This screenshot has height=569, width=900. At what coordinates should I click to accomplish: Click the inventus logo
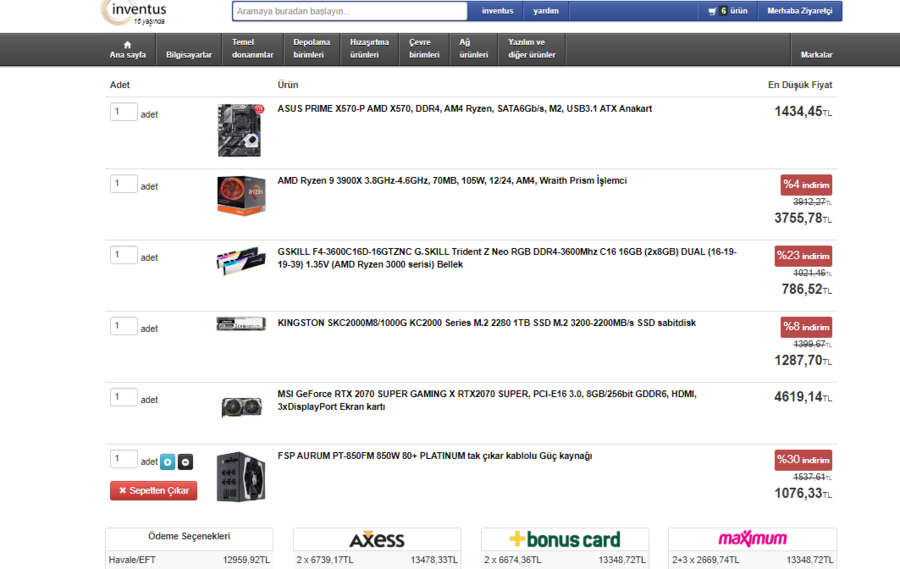tap(134, 13)
